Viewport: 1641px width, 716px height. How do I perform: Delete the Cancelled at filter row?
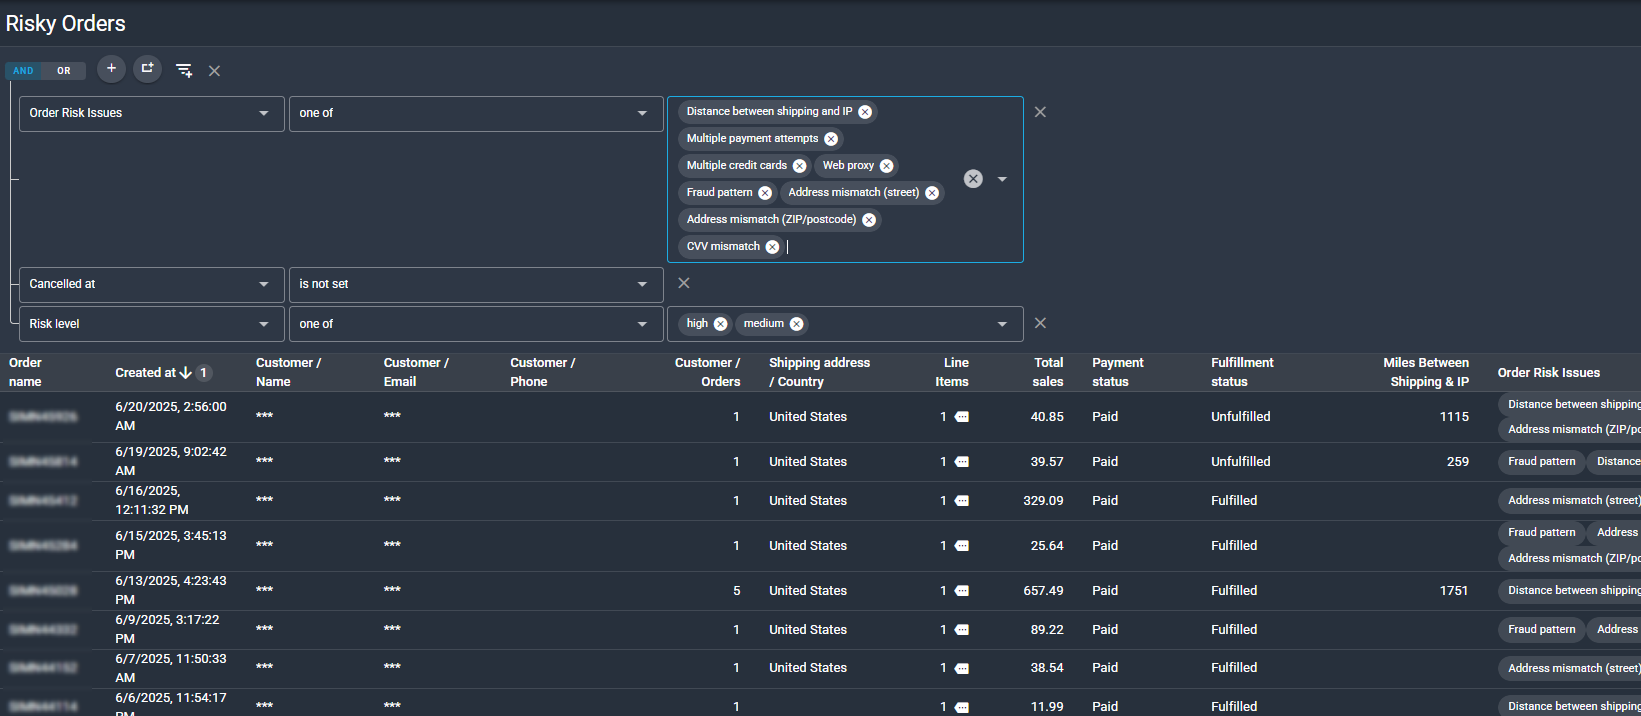point(684,284)
